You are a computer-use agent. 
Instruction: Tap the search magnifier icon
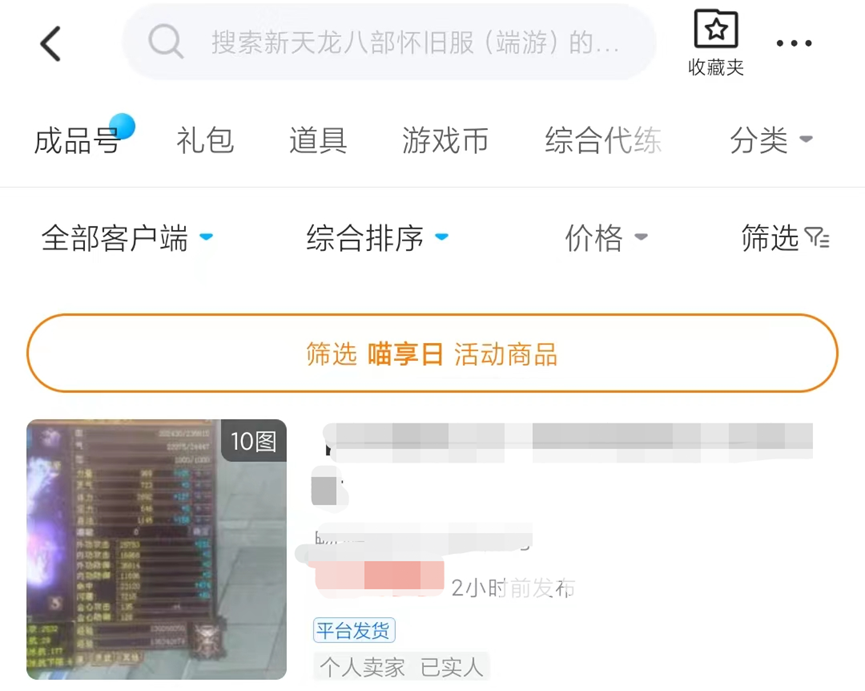tap(165, 41)
